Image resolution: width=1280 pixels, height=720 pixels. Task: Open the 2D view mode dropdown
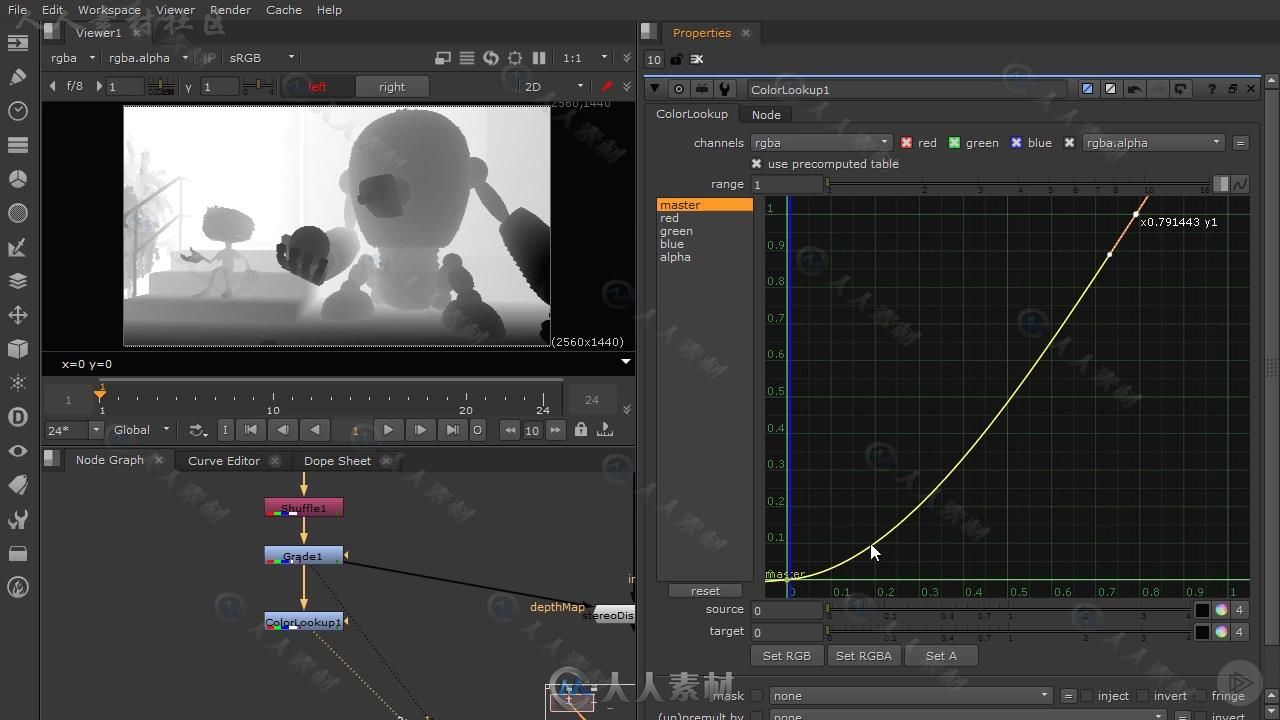pos(555,87)
